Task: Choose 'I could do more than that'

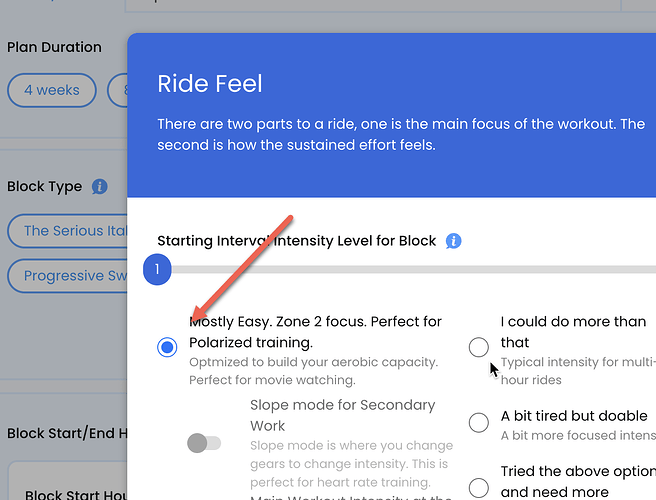Action: tap(479, 347)
